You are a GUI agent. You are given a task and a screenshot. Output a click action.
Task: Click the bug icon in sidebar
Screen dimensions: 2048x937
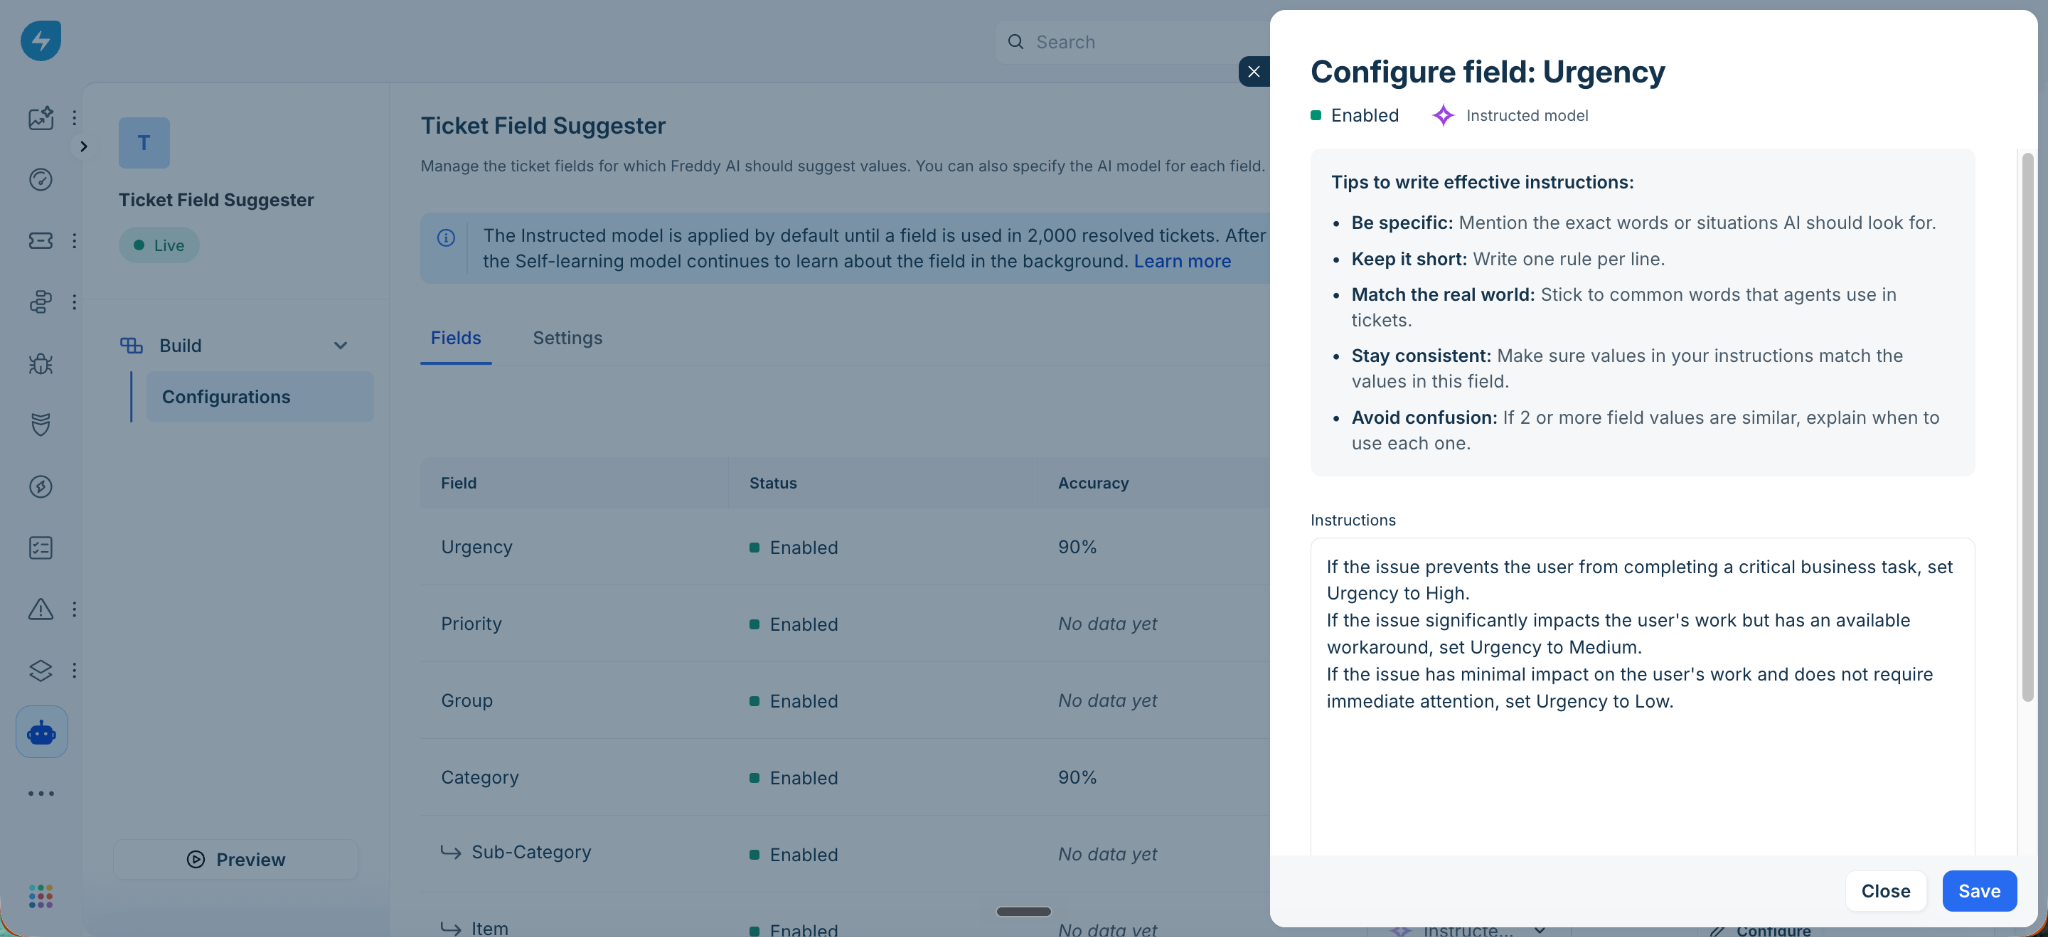click(41, 363)
